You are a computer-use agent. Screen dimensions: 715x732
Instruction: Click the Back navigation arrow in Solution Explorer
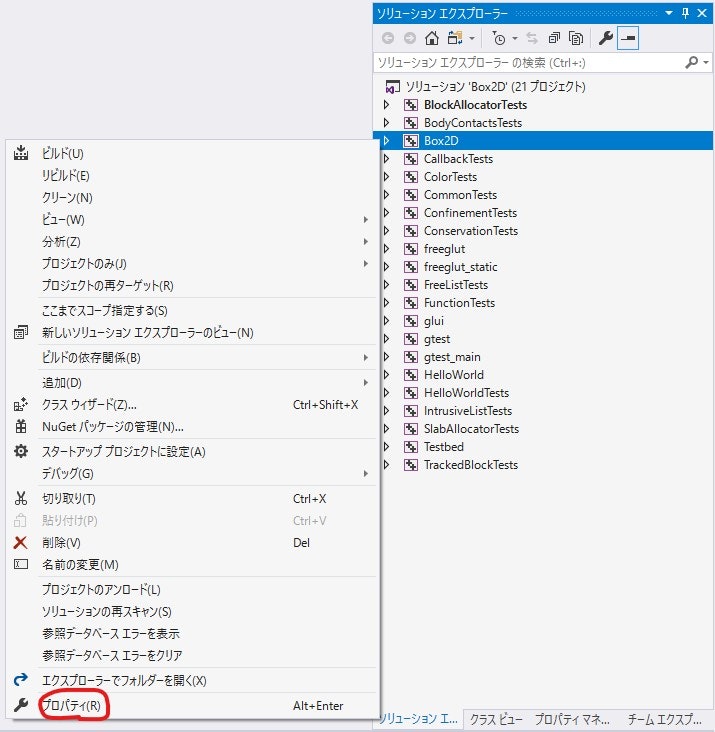(388, 38)
